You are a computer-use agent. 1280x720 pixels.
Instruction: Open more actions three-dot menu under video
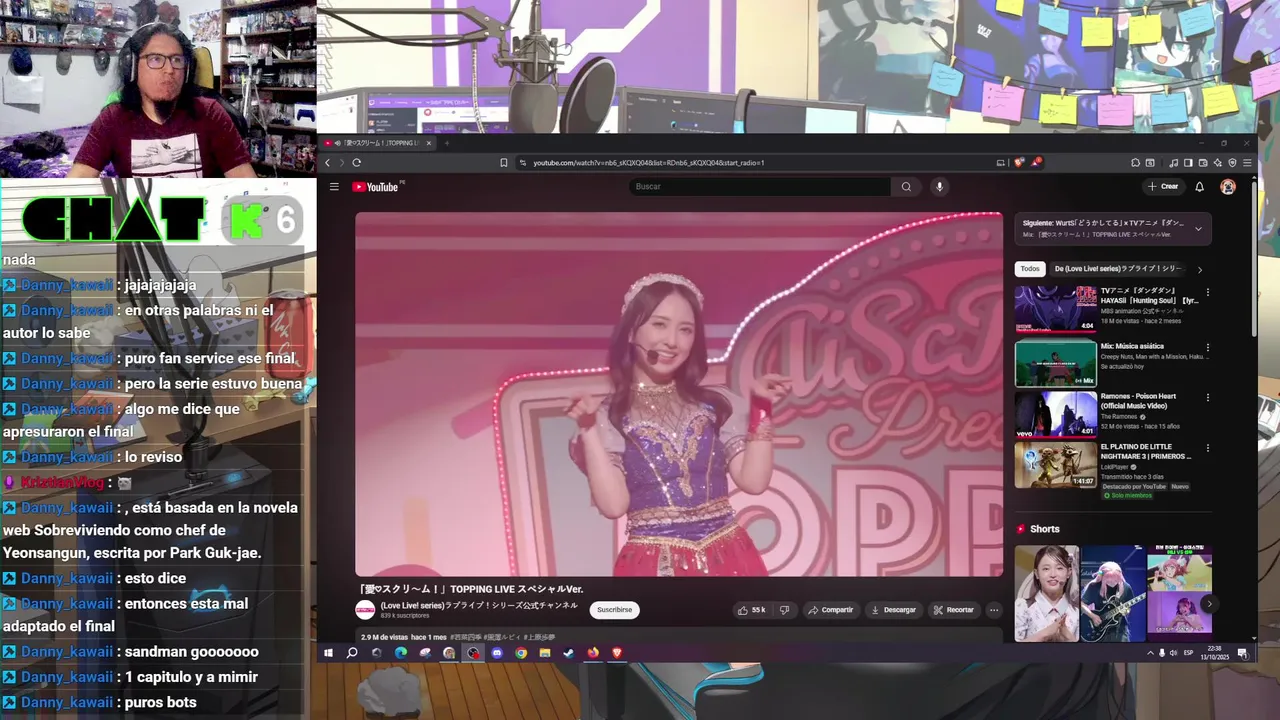click(x=994, y=610)
